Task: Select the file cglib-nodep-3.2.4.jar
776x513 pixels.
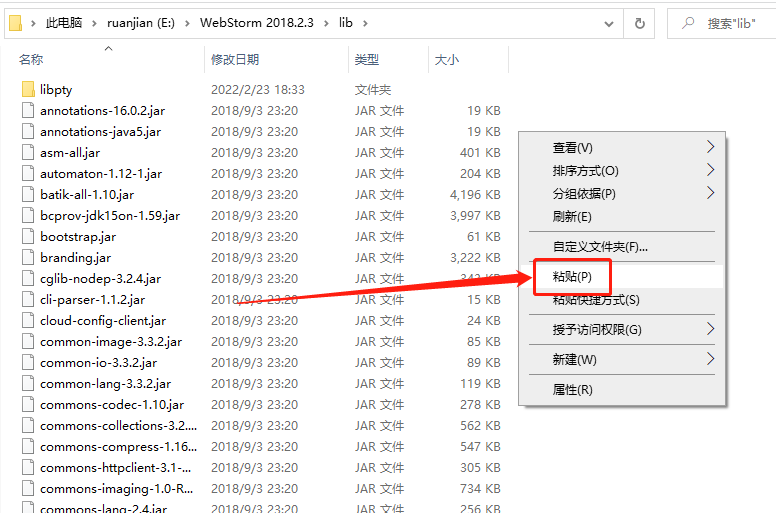Action: click(x=100, y=279)
